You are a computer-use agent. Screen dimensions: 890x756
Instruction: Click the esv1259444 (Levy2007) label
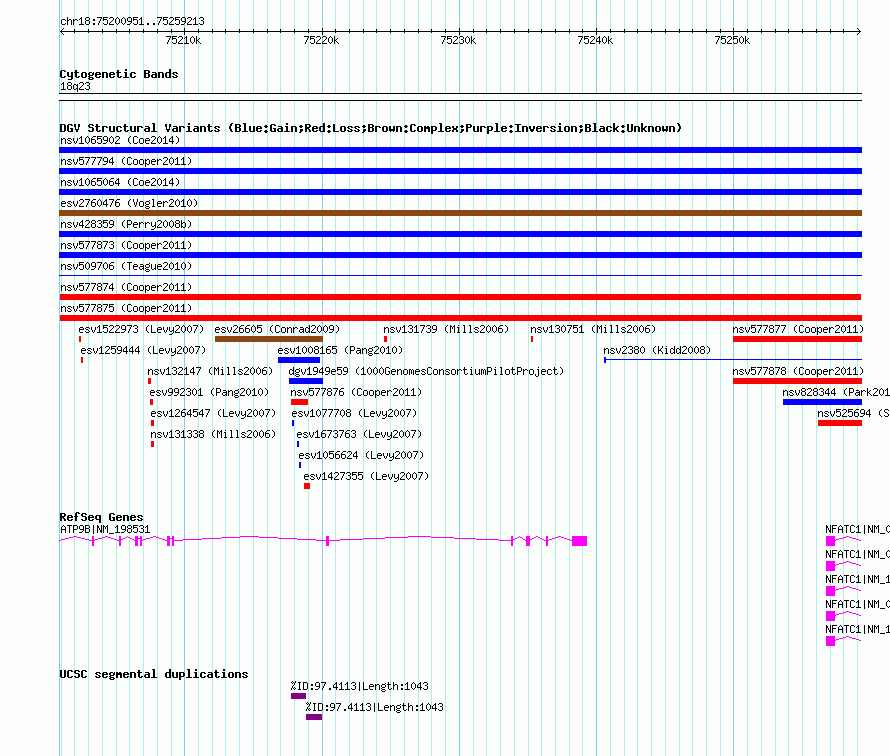coord(143,350)
